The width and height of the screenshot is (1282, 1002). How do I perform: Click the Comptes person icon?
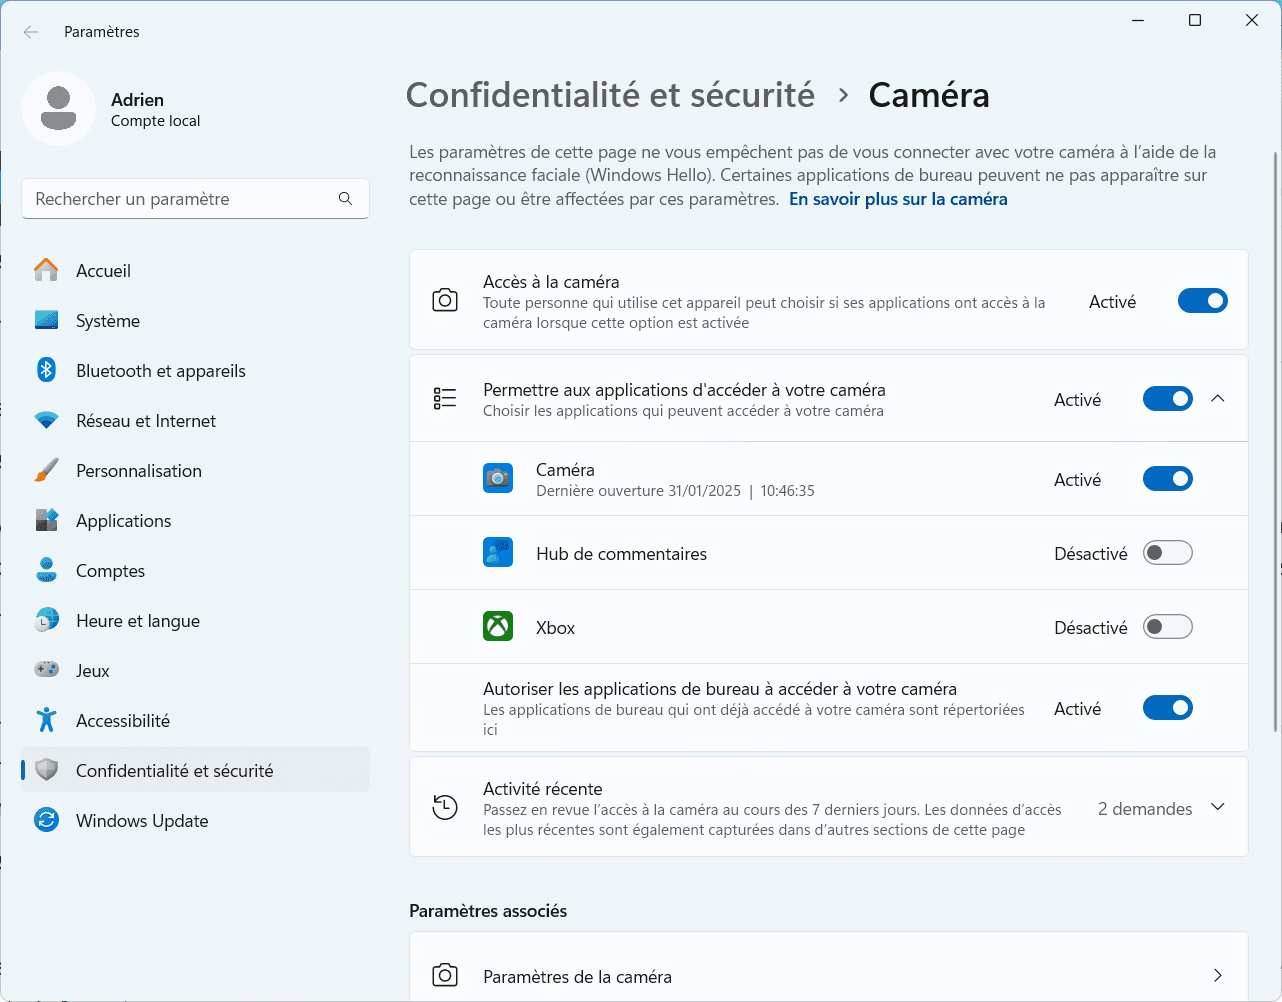pyautogui.click(x=46, y=570)
